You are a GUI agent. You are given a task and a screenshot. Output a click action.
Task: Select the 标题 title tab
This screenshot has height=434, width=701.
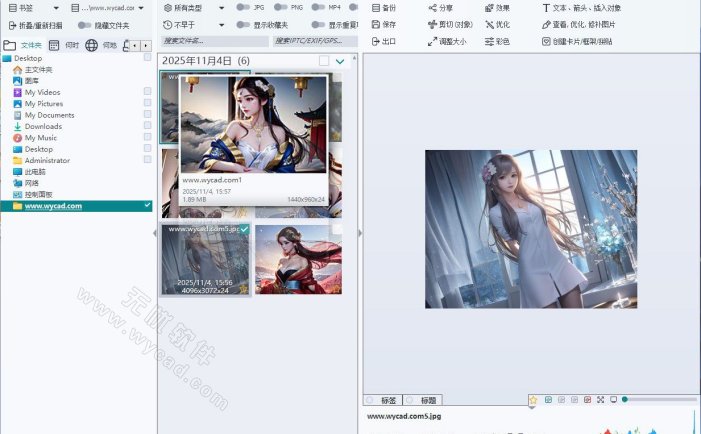point(423,400)
